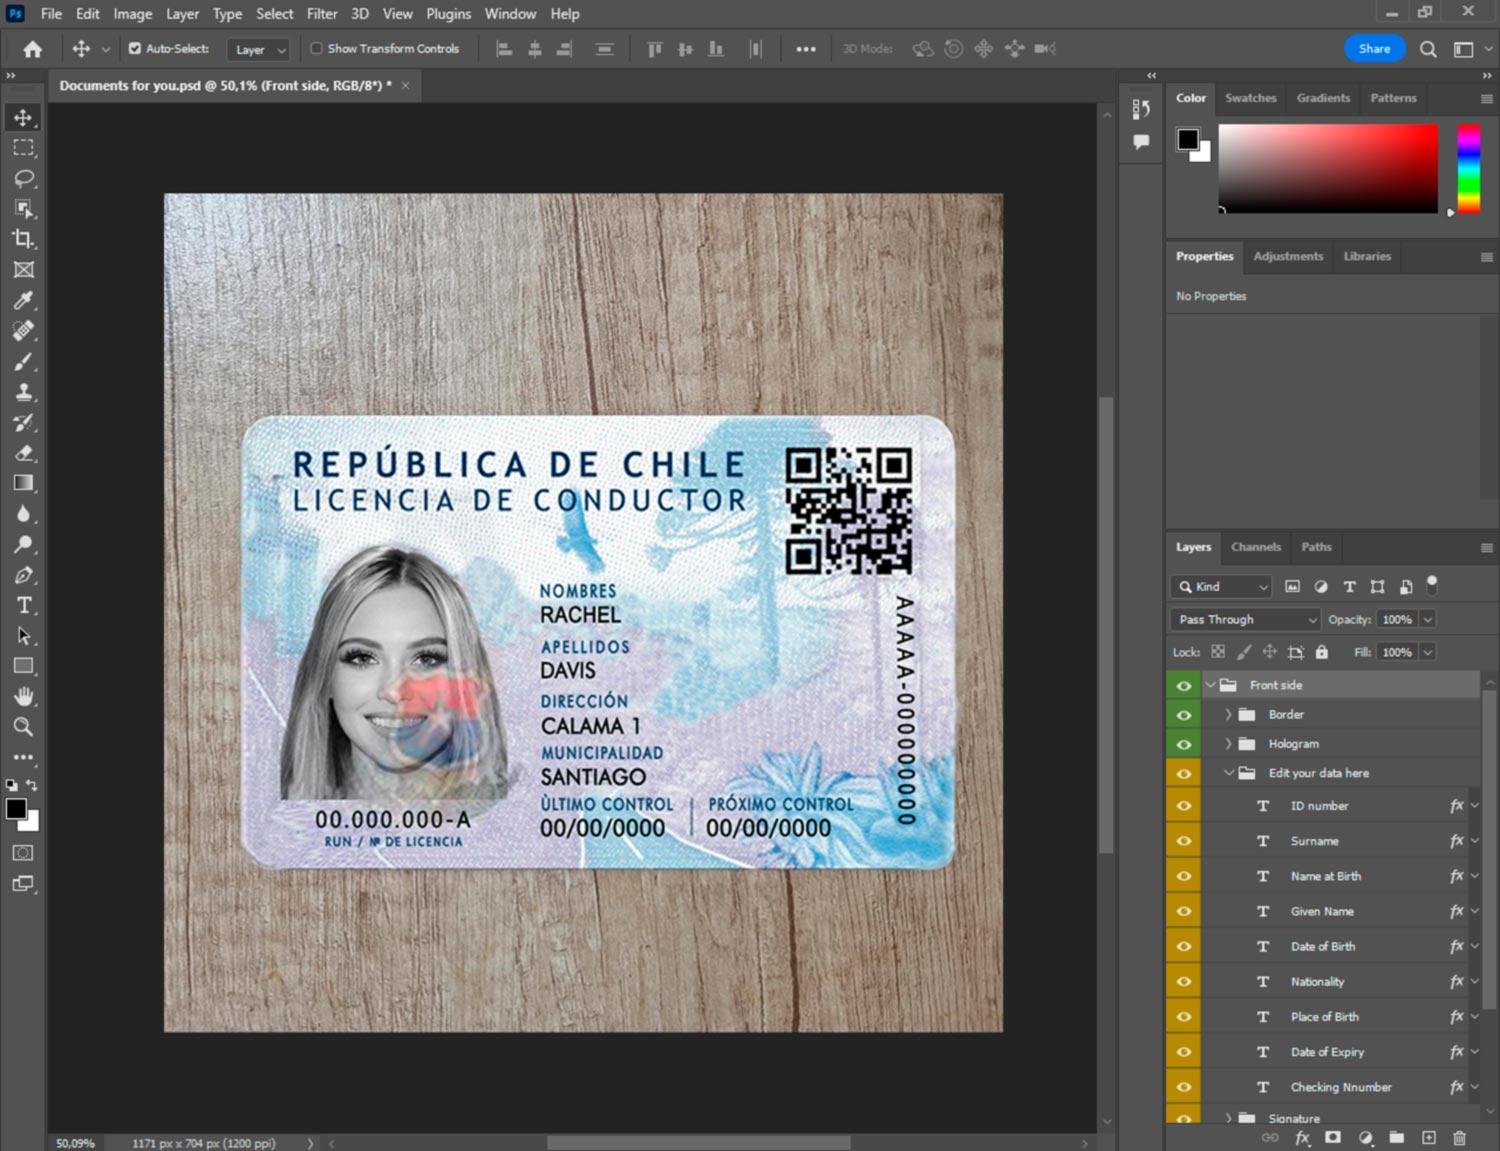Click the Share button
This screenshot has height=1151, width=1500.
(x=1373, y=49)
